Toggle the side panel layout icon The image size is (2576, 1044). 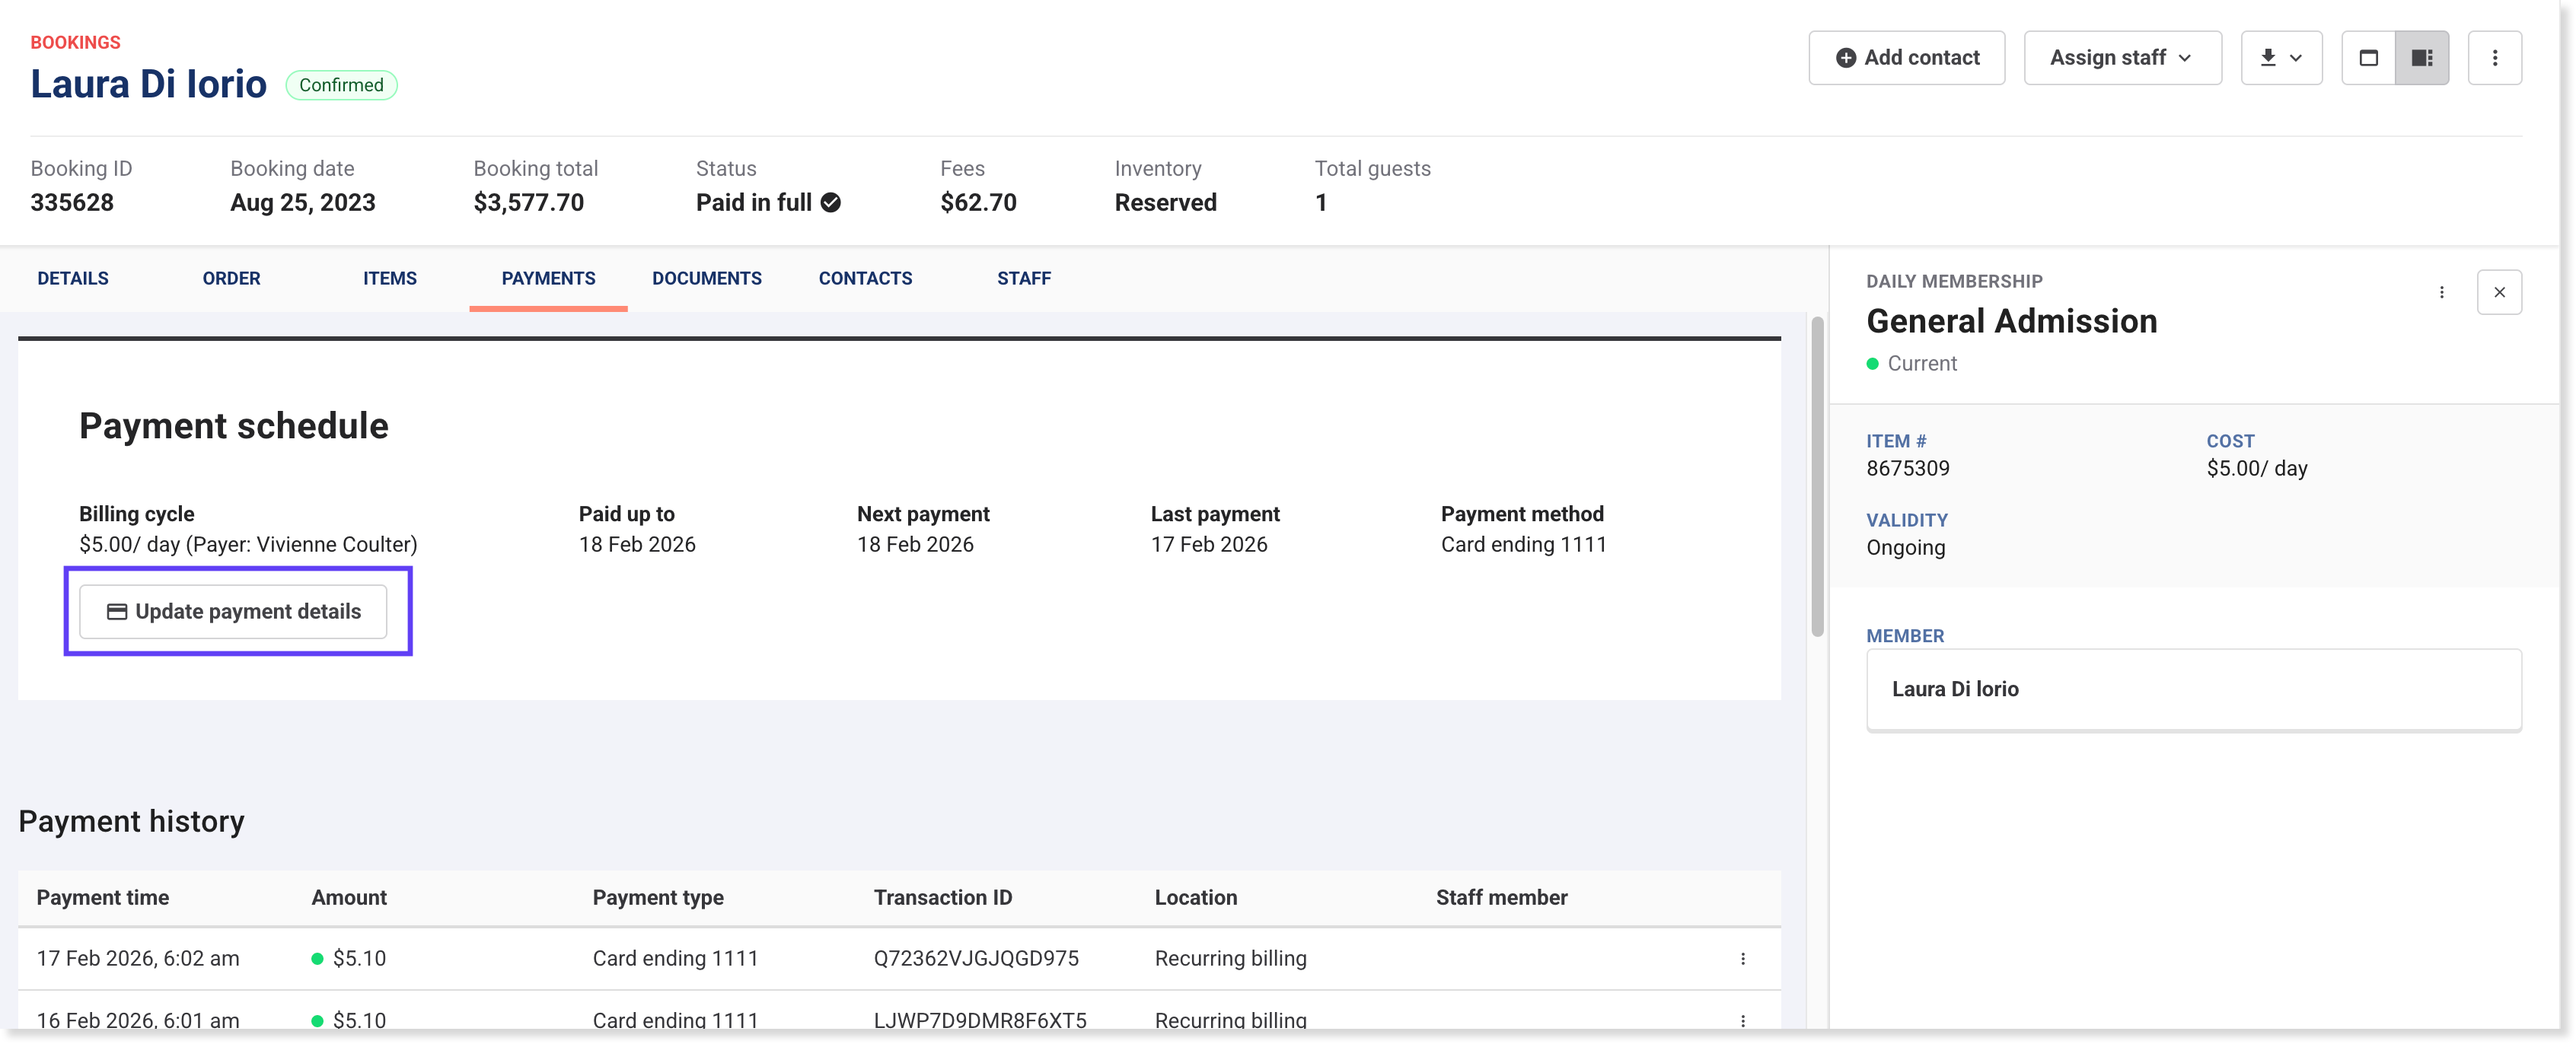(2421, 58)
